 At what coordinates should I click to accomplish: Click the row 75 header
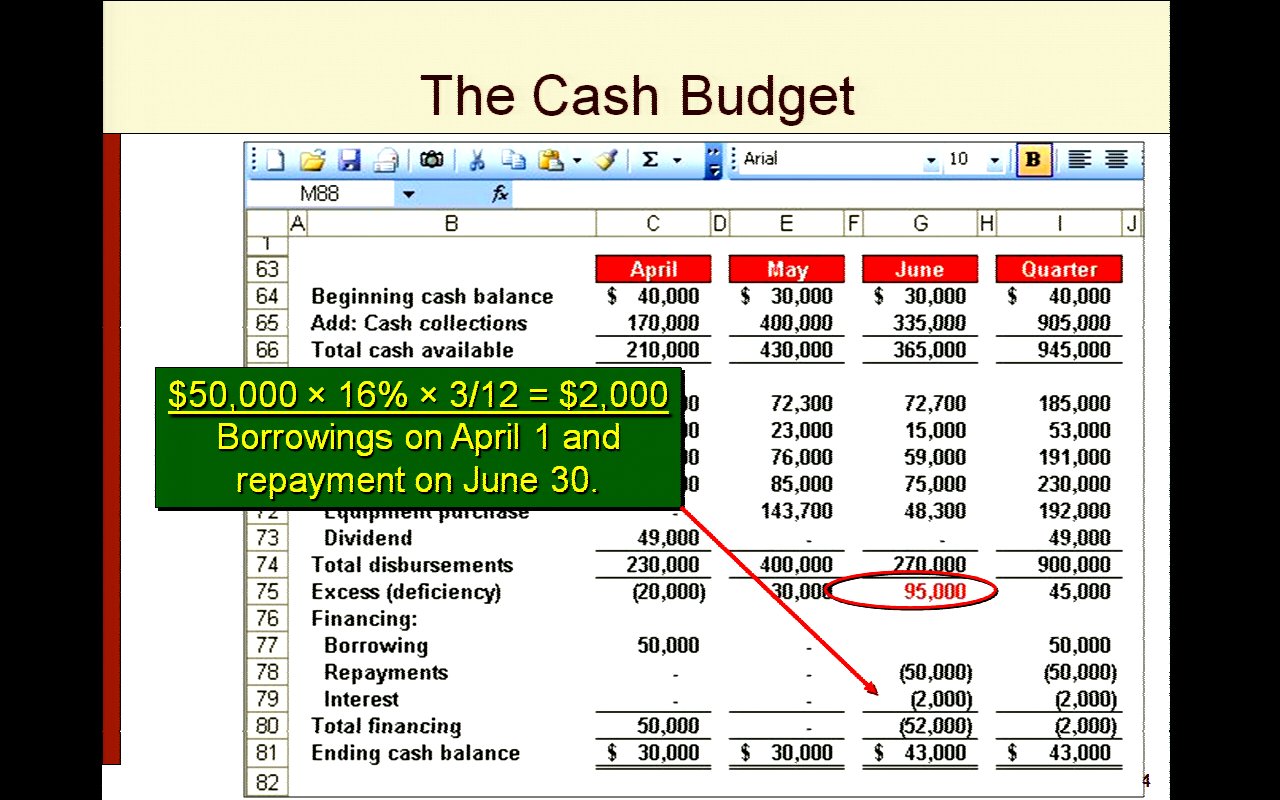267,592
